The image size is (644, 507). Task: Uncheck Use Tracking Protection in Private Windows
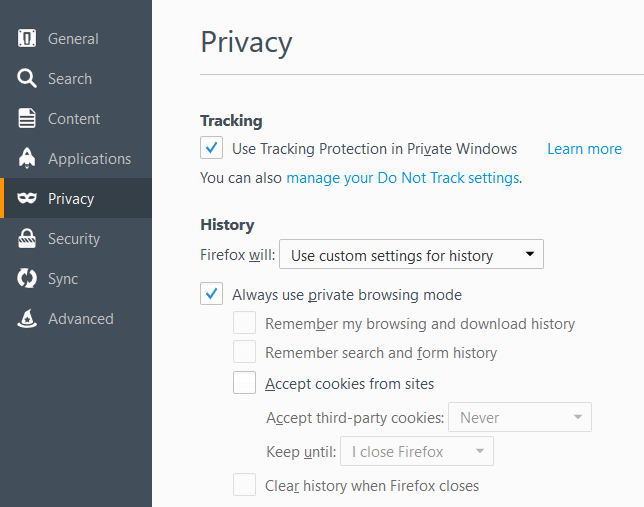coord(212,147)
